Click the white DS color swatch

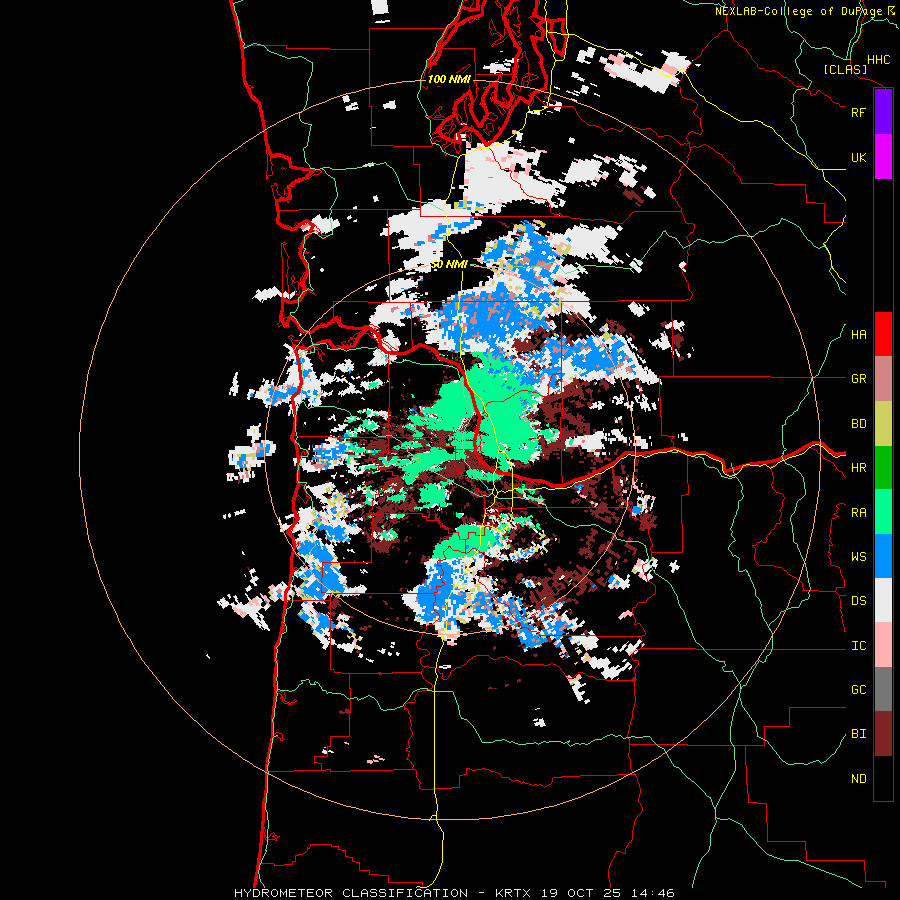[883, 600]
